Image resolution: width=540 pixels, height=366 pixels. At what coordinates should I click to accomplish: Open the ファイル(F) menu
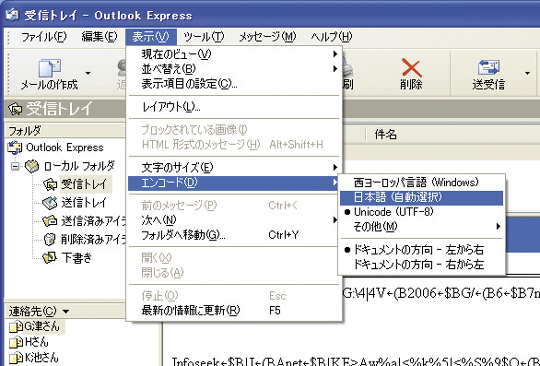pyautogui.click(x=44, y=36)
